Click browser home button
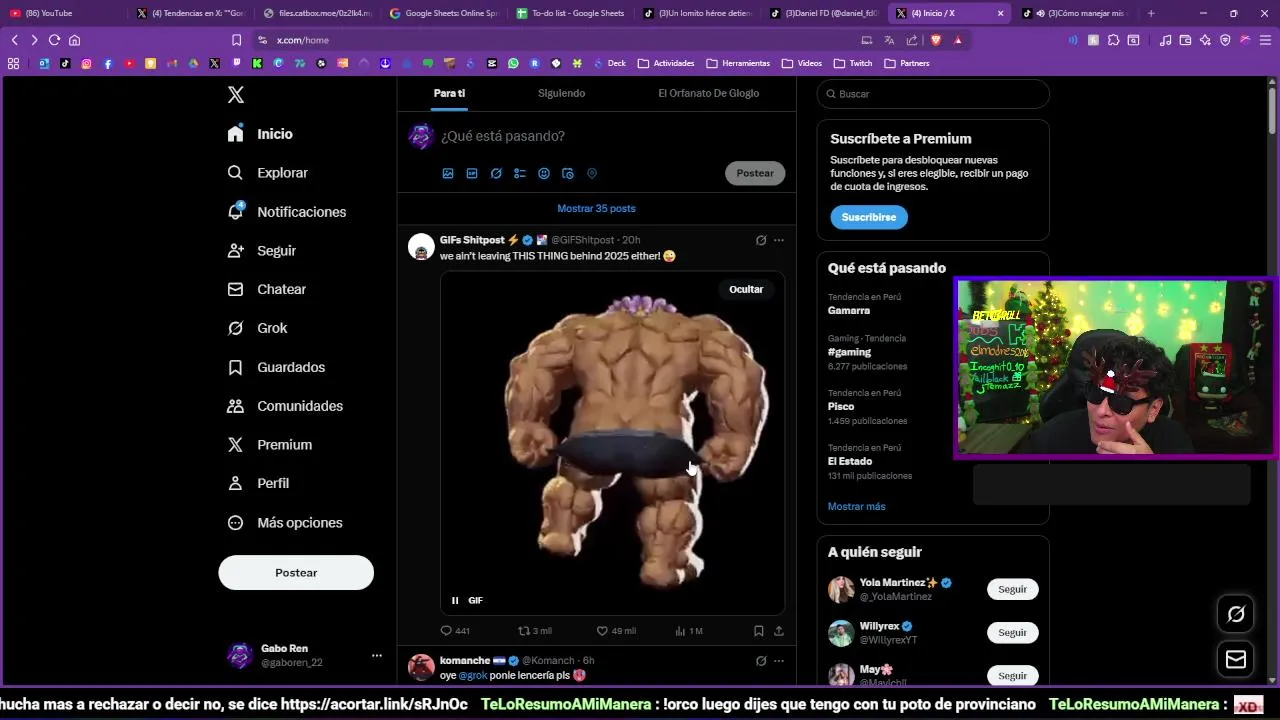 (74, 40)
